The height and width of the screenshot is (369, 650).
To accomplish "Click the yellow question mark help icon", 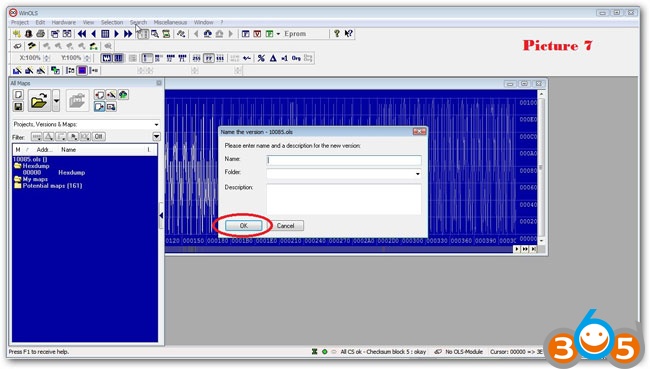I will pos(337,34).
